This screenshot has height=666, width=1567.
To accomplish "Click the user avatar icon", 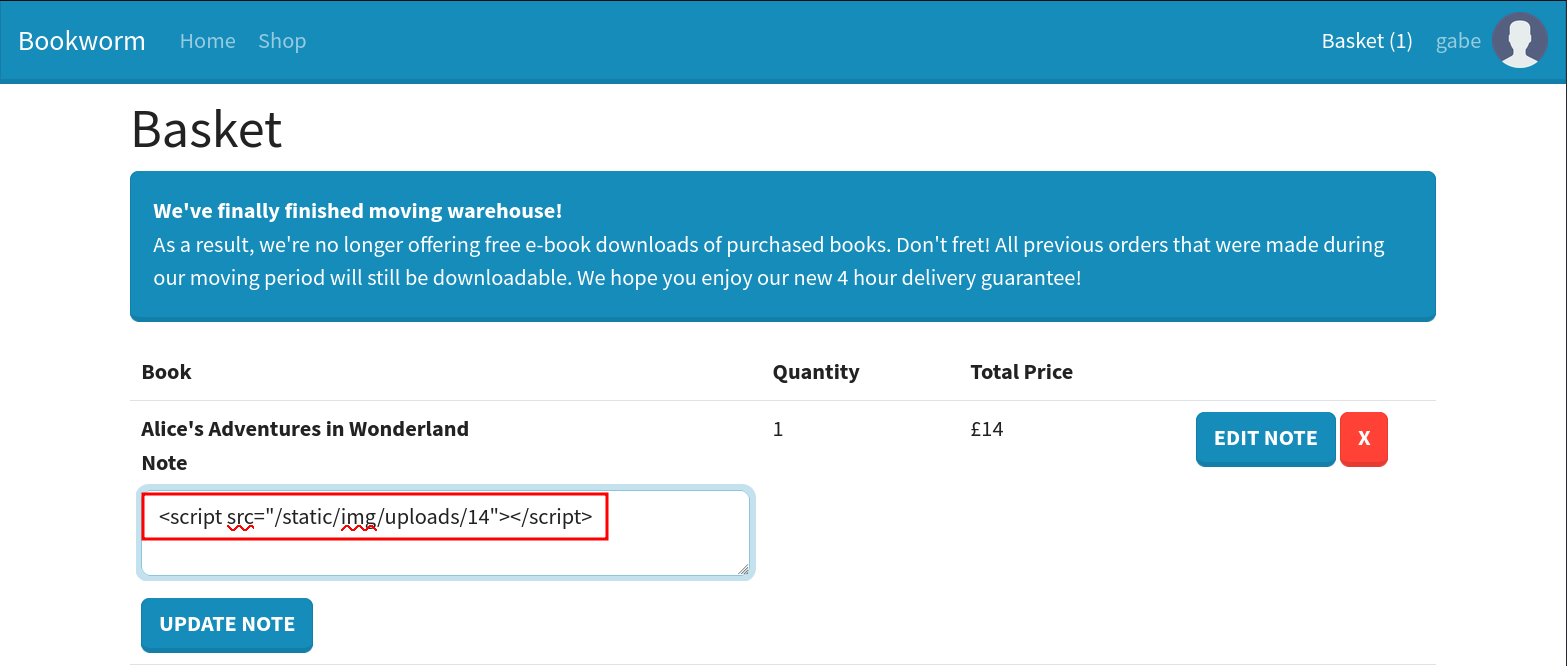I will 1519,41.
